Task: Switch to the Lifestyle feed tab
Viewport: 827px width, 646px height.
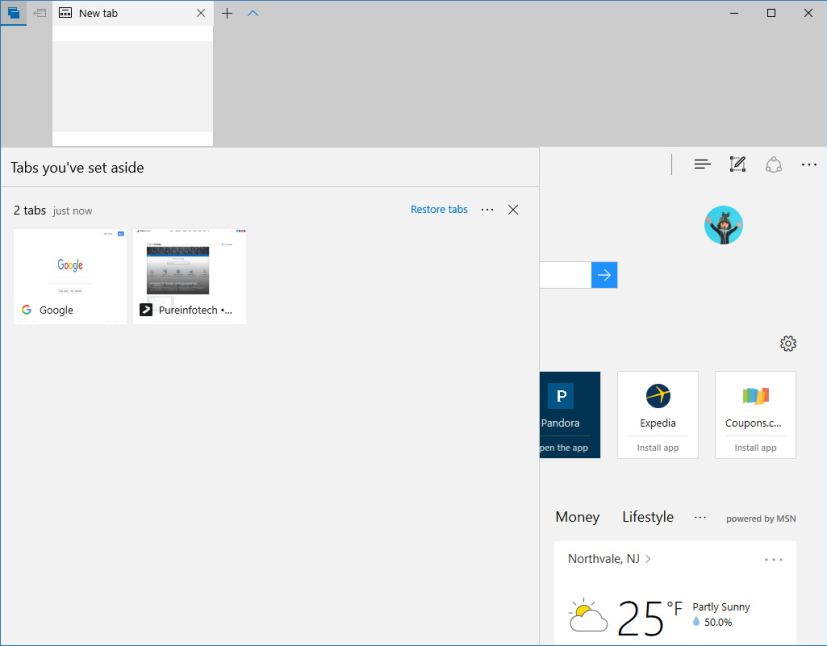Action: [x=647, y=517]
